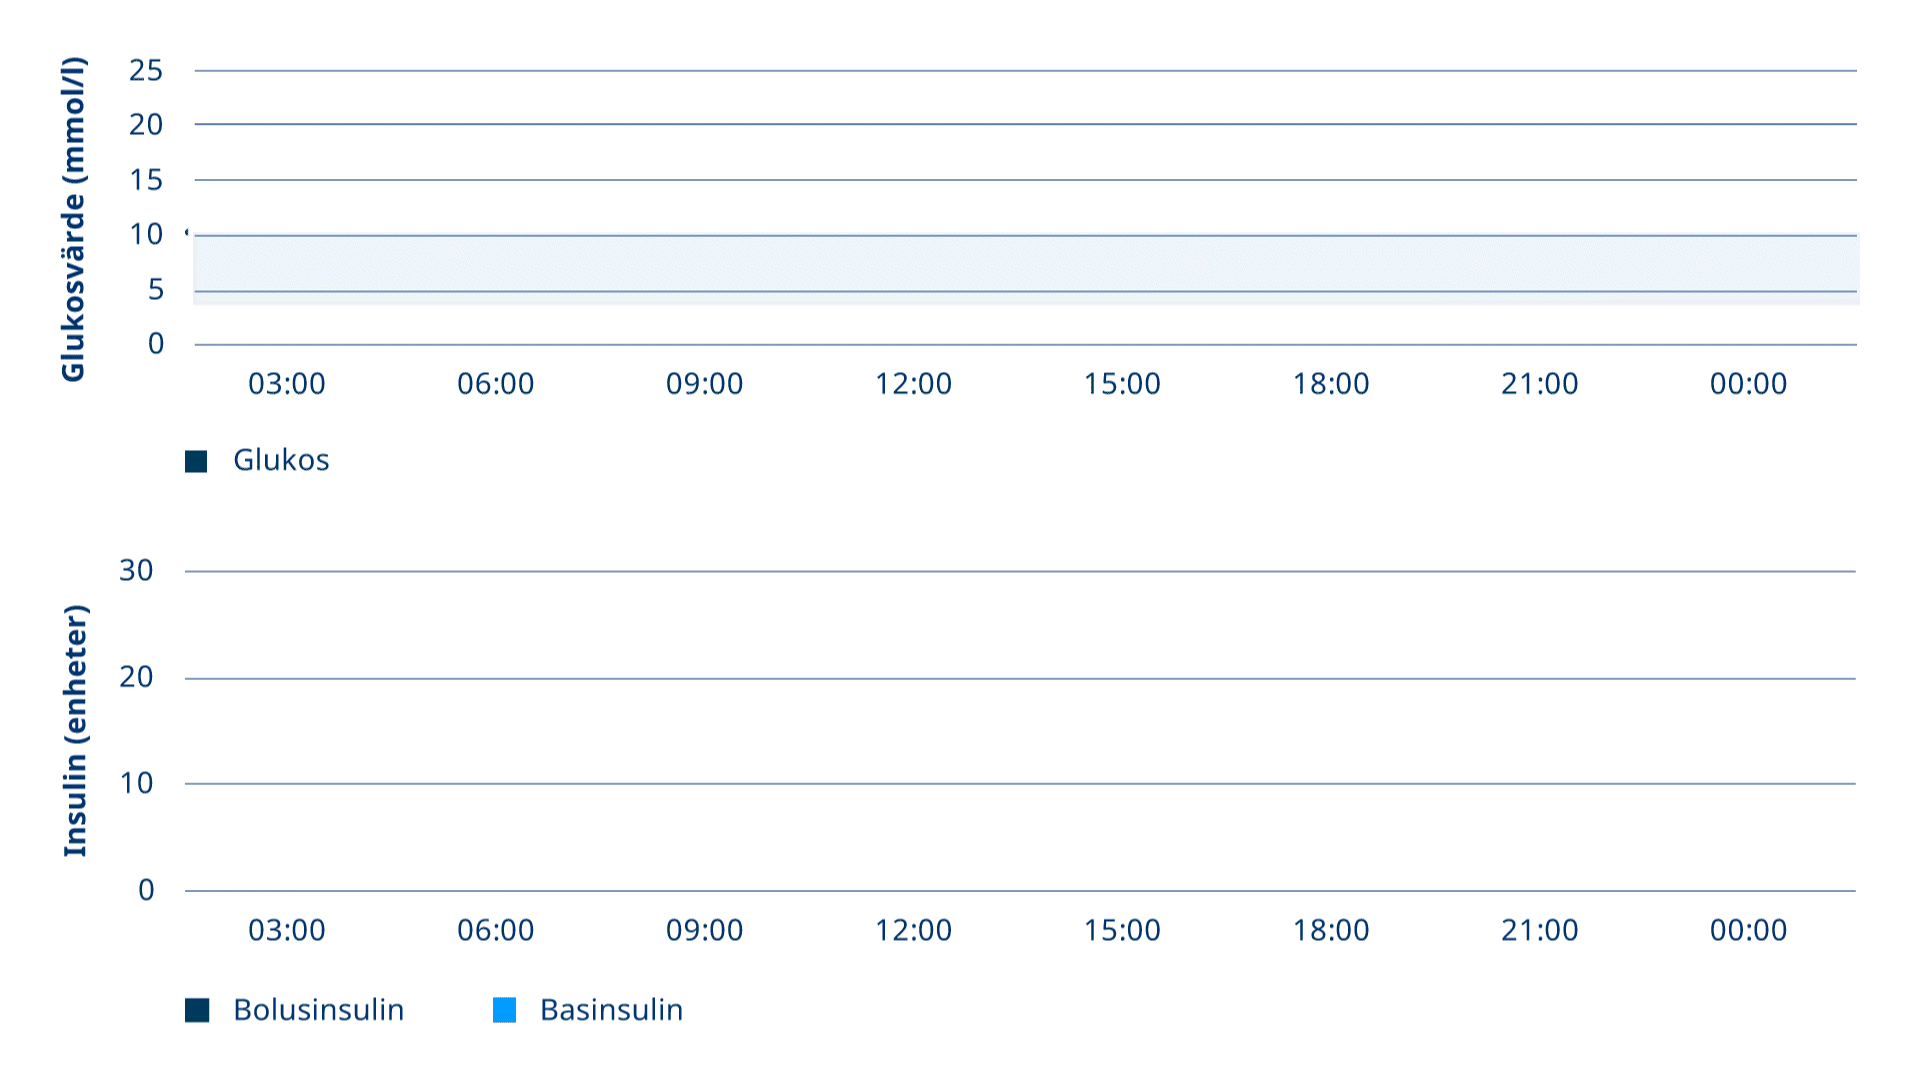Click the shaded glucose target range band
The width and height of the screenshot is (1920, 1080).
coord(1026,270)
